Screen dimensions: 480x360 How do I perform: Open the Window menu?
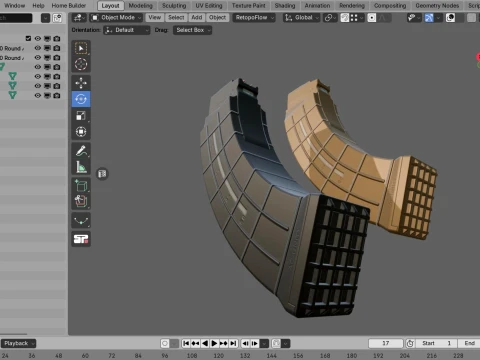tap(15, 5)
